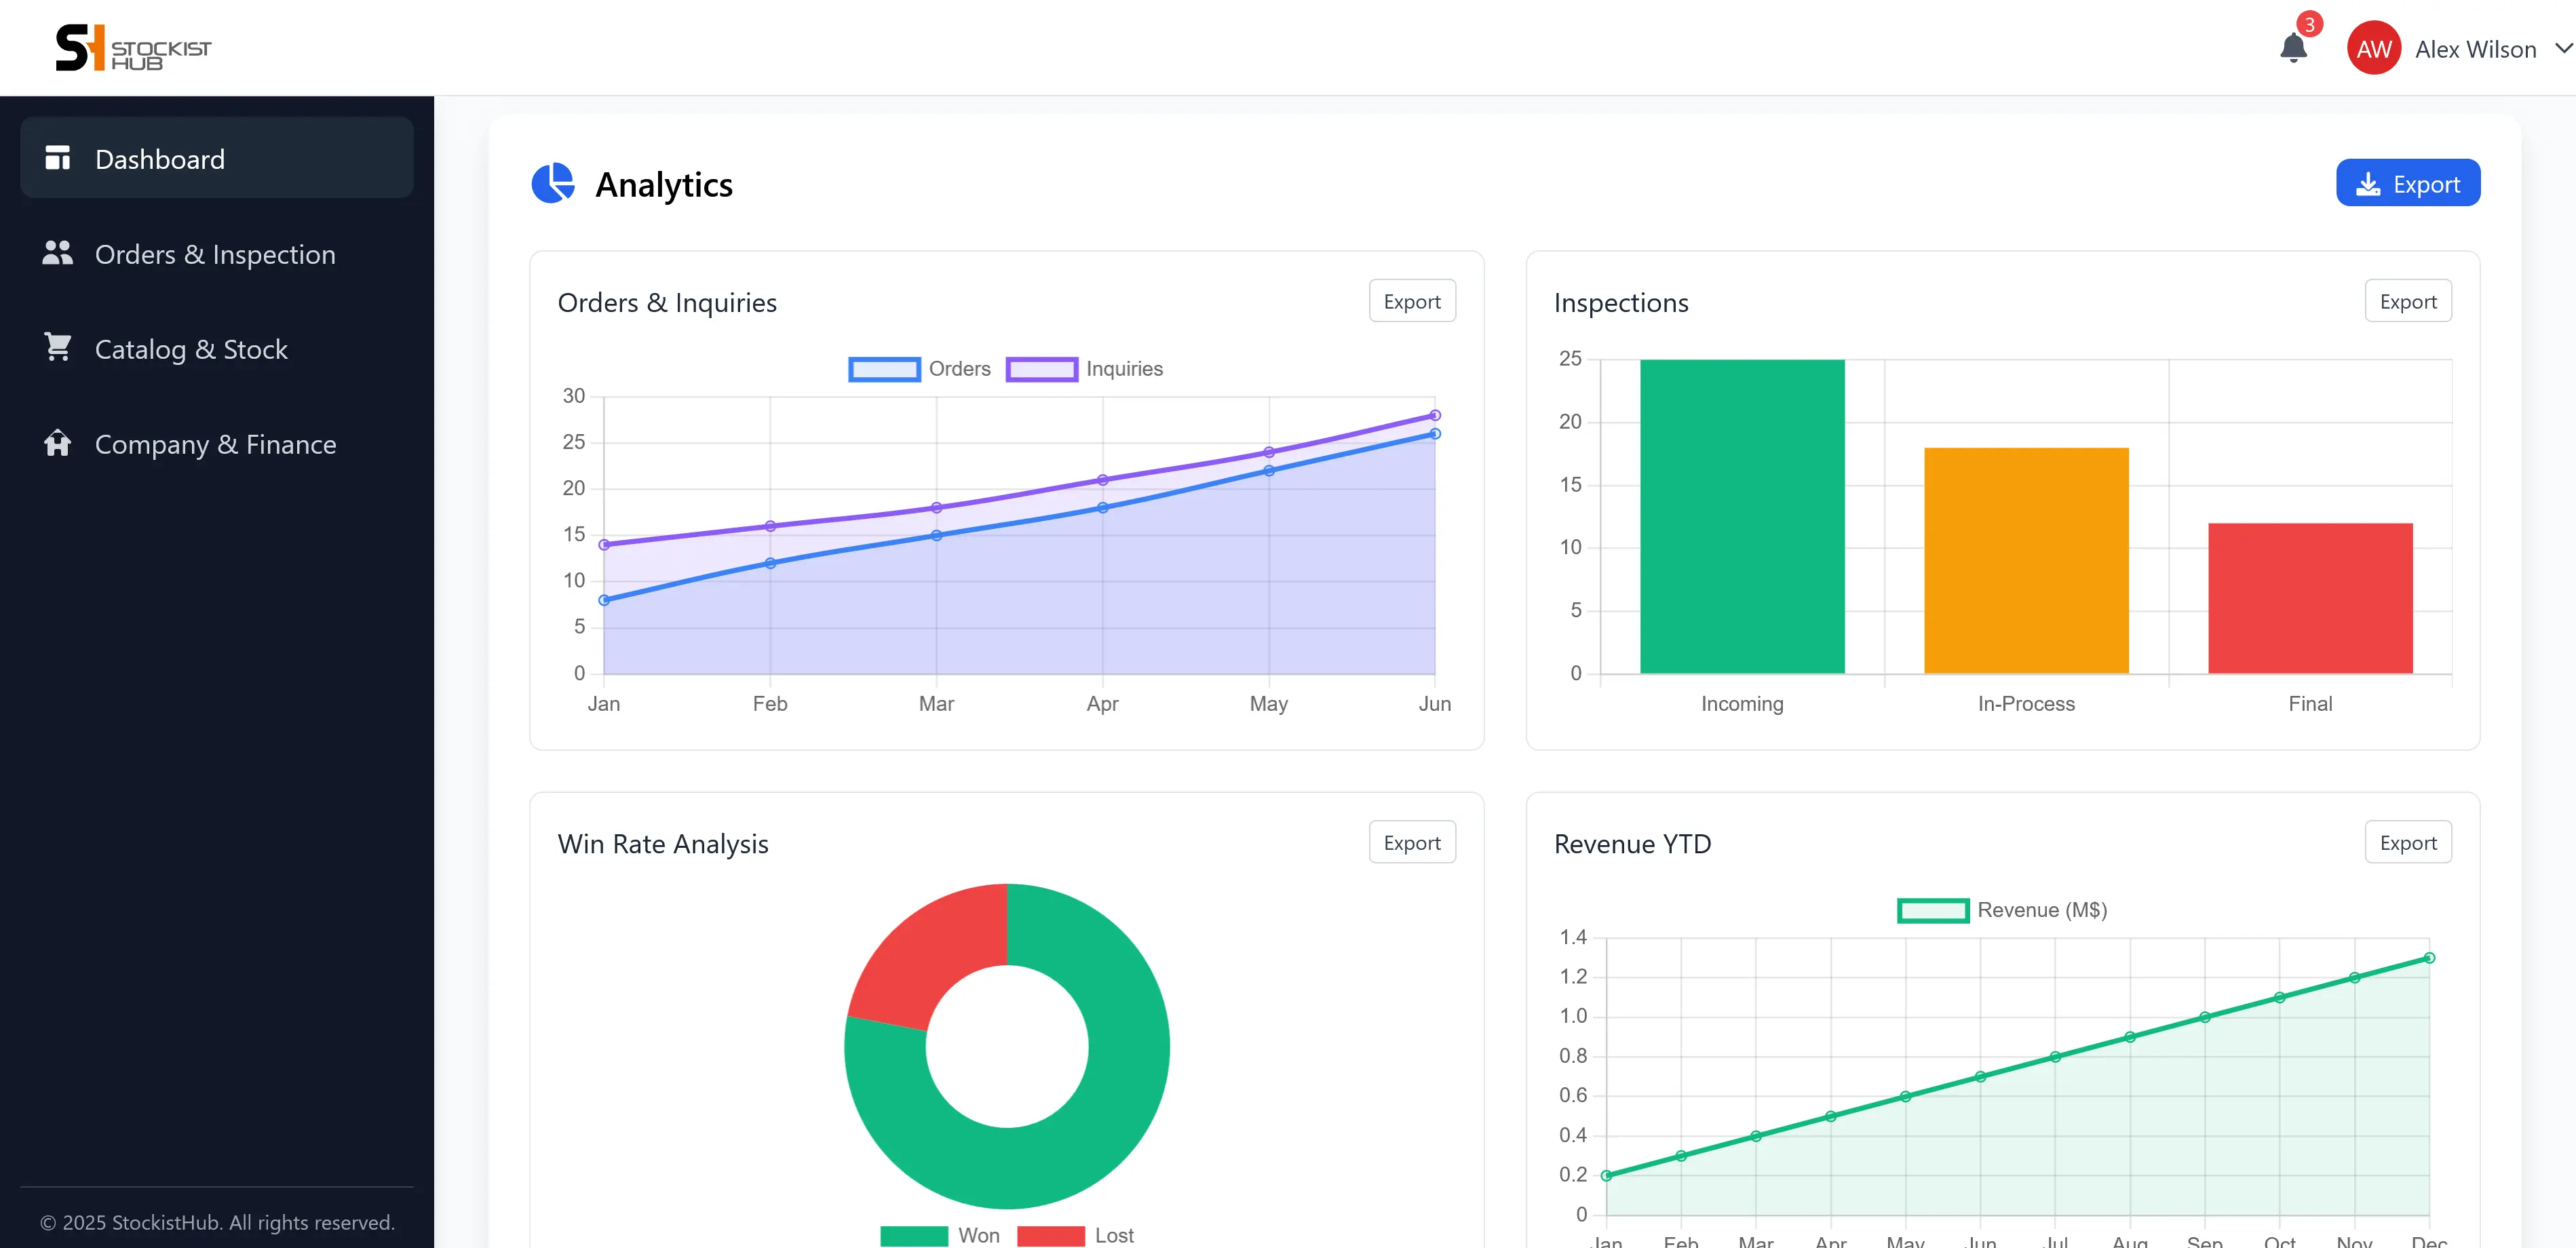Click the Inquiries June data point
Viewport: 2576px width, 1248px height.
pyautogui.click(x=1435, y=415)
